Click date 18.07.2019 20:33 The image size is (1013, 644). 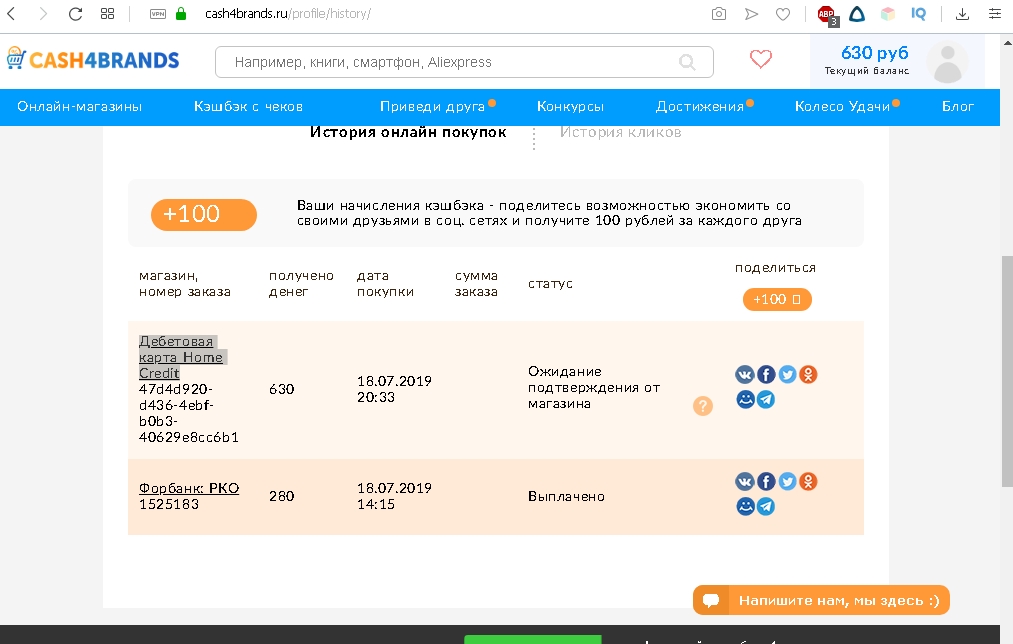point(394,389)
